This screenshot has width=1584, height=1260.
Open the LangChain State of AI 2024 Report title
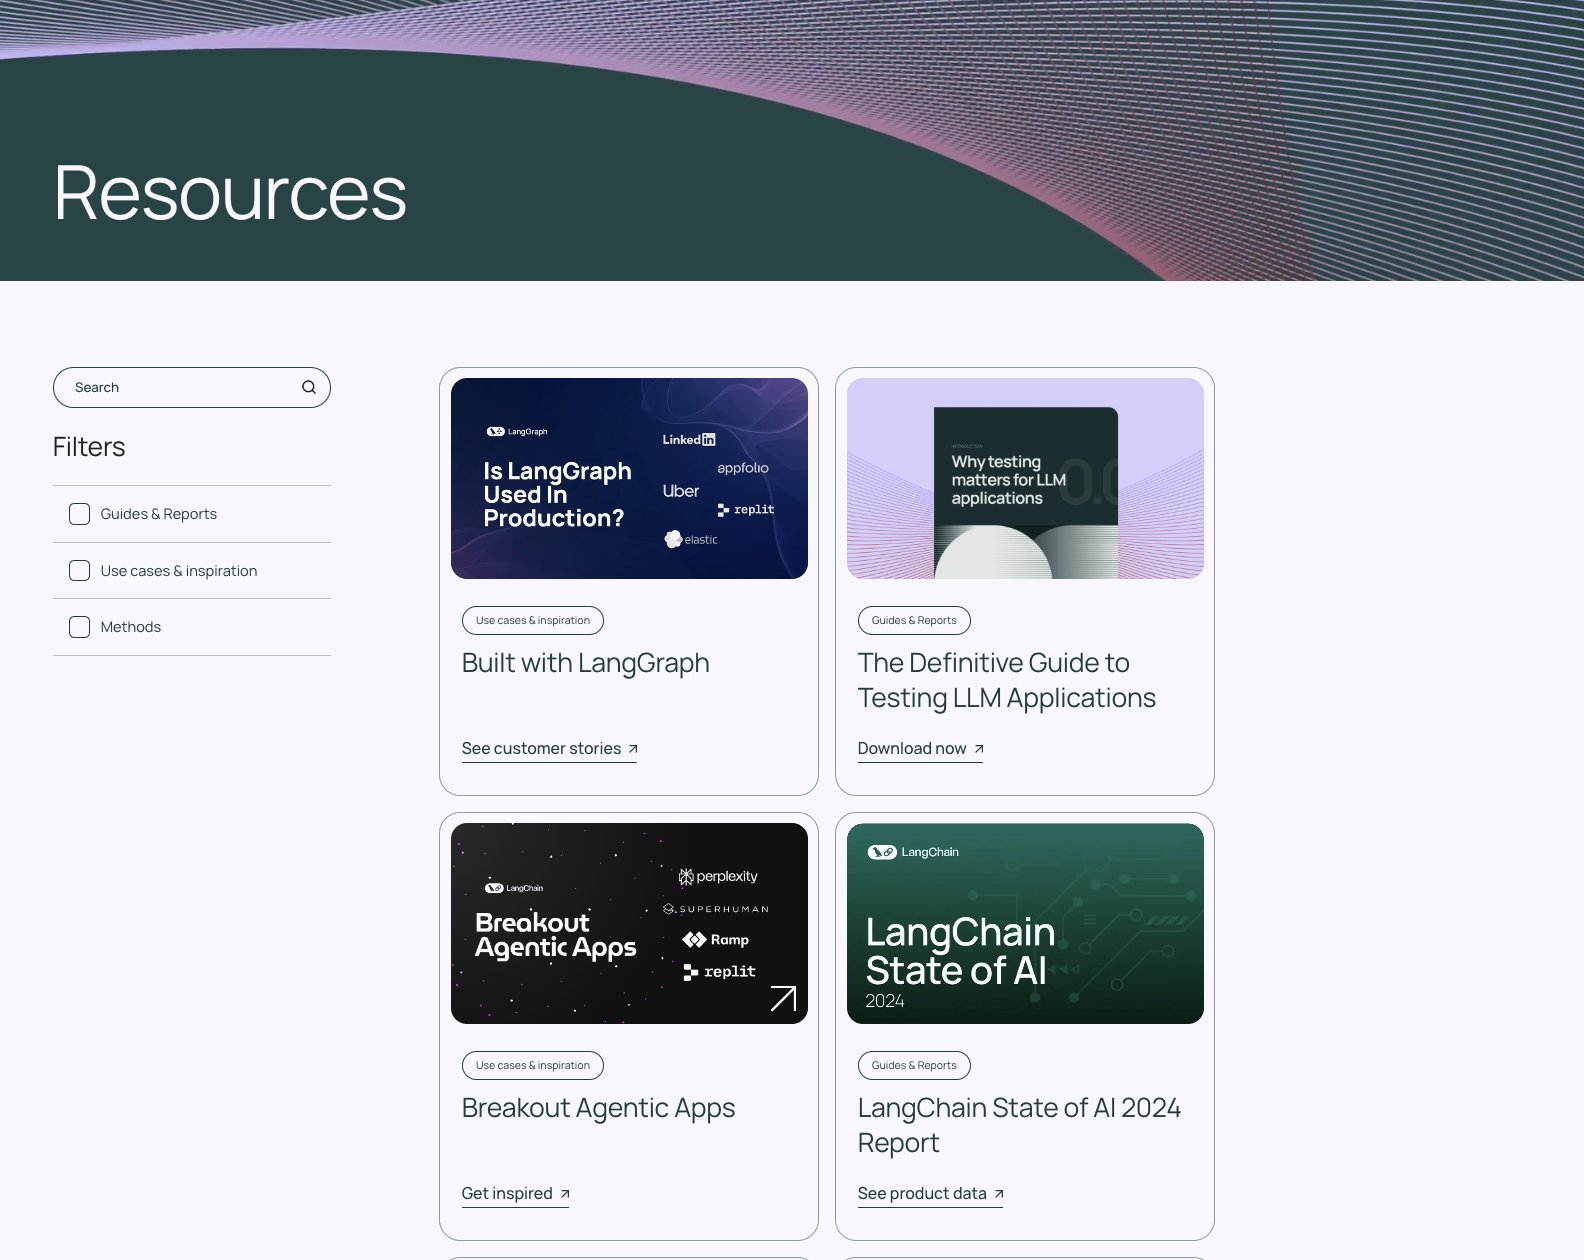pyautogui.click(x=1019, y=1125)
